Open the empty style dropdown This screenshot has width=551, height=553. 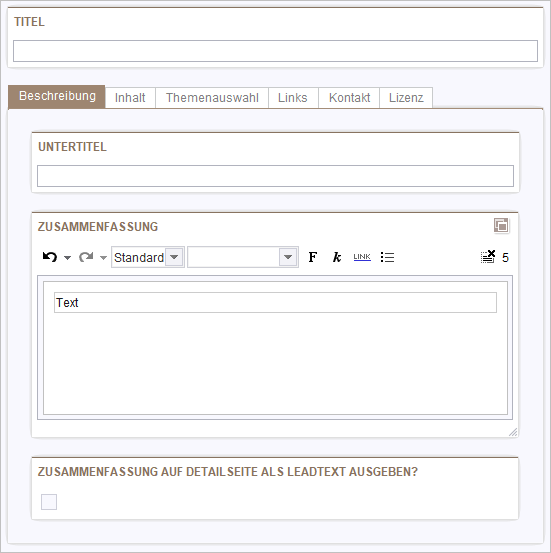243,257
